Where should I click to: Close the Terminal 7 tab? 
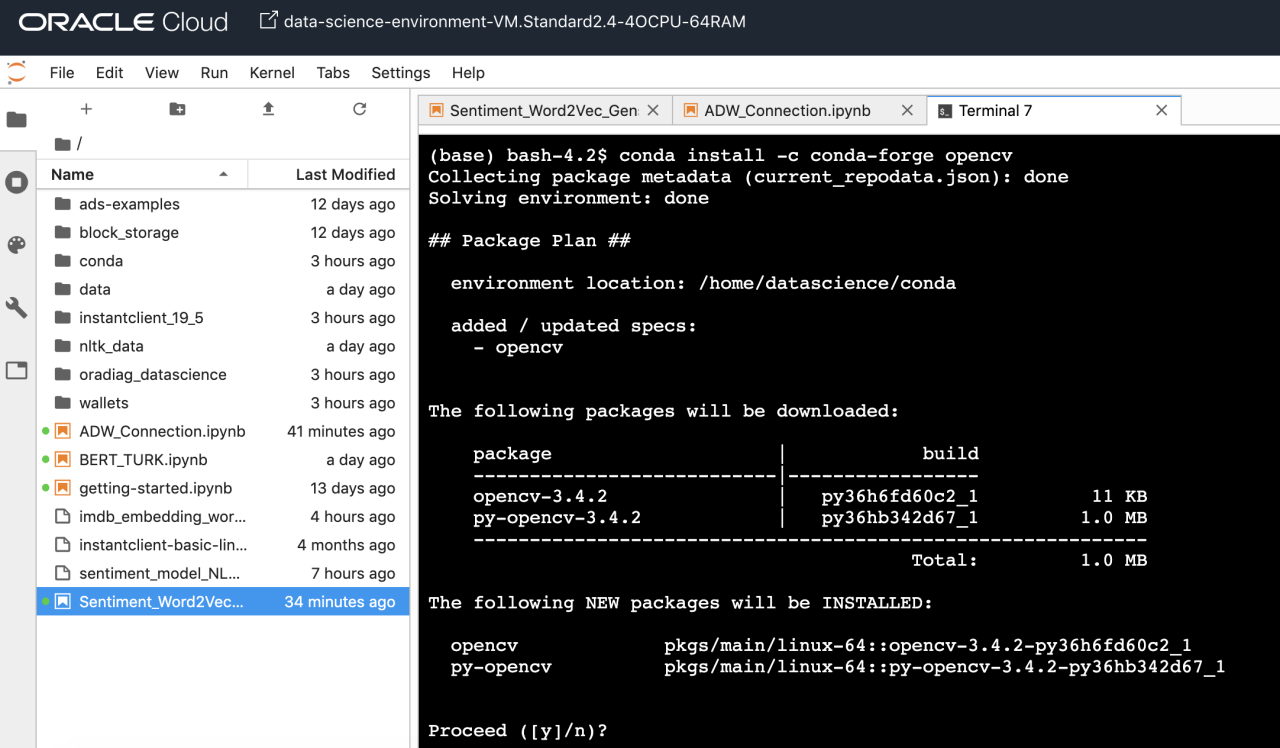tap(1161, 111)
